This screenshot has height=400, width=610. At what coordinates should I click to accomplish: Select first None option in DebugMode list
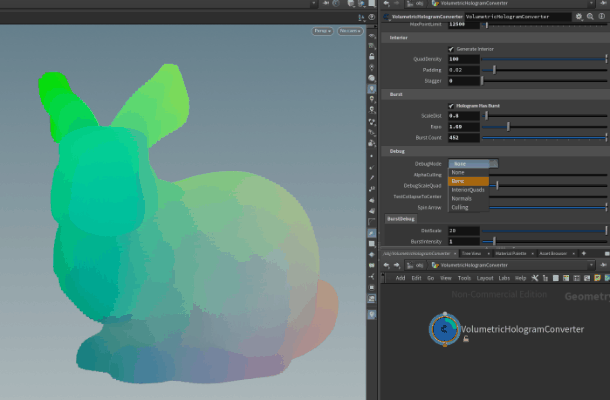tap(468, 172)
